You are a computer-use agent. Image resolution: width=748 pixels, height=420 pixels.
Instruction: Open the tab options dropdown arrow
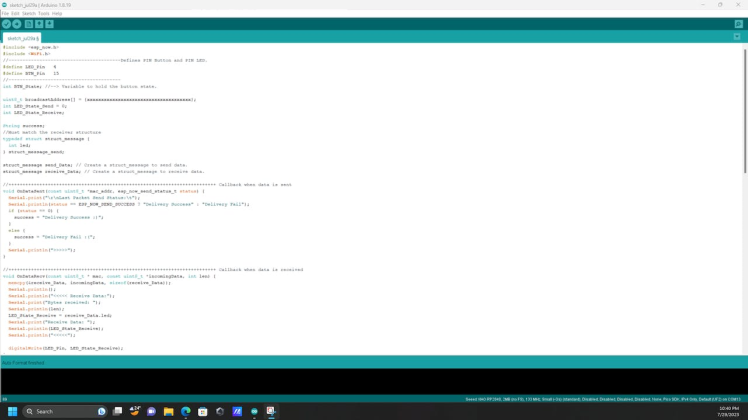pos(737,37)
